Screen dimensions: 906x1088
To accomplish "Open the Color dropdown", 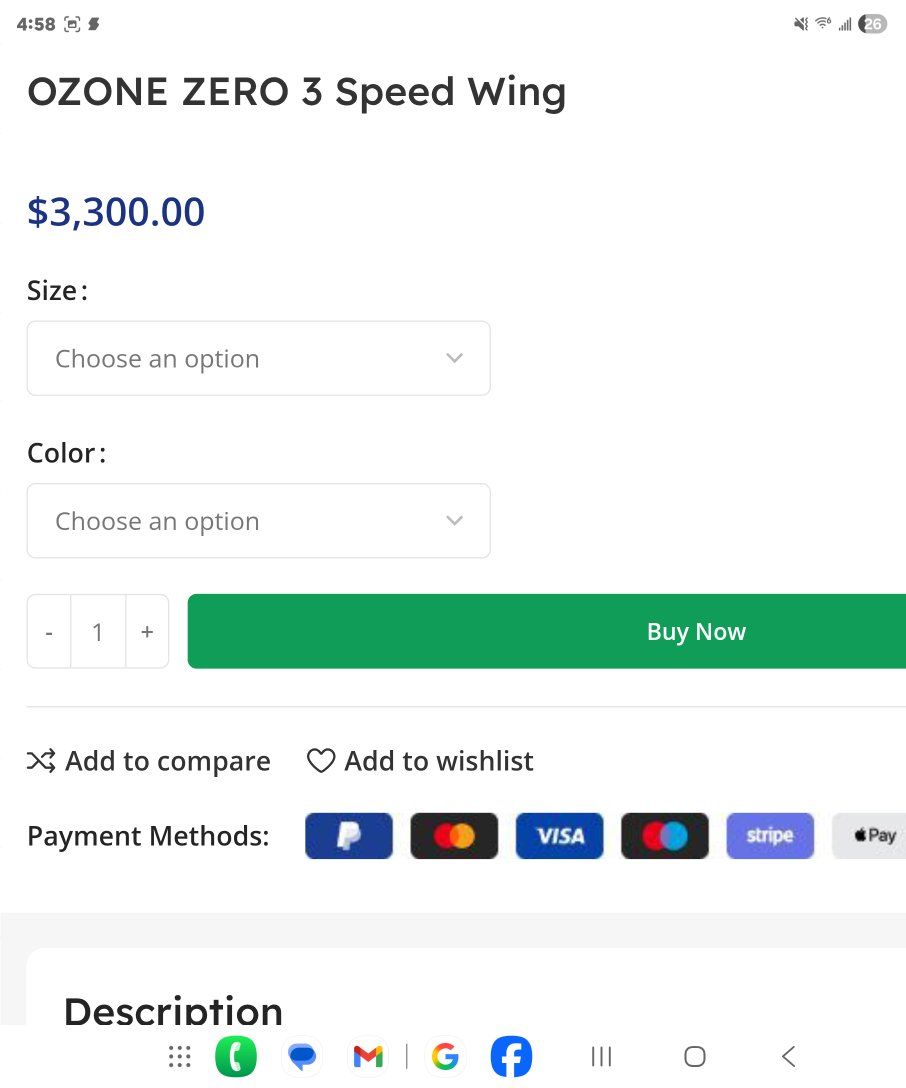I will (x=258, y=521).
